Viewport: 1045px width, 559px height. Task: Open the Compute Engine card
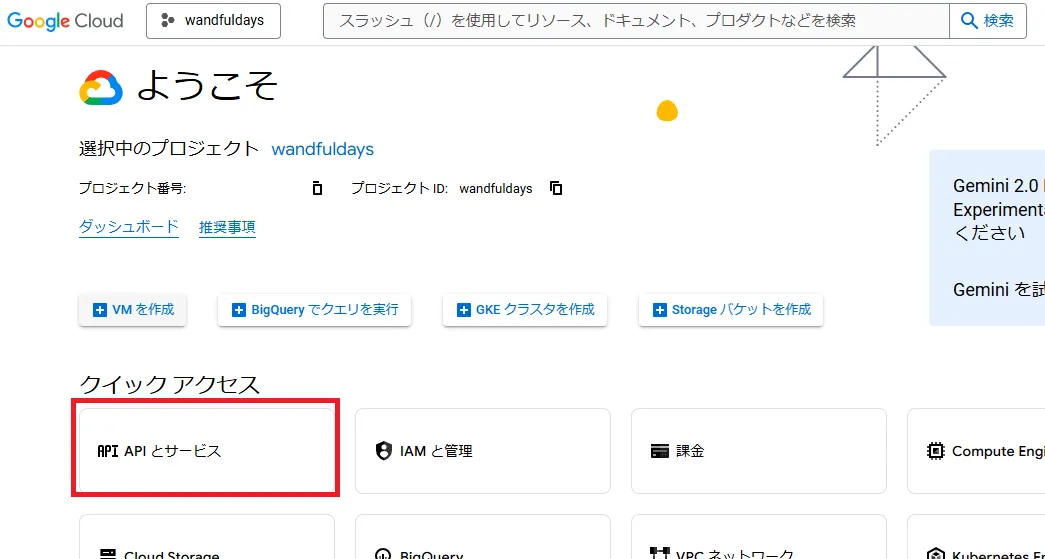pos(976,451)
